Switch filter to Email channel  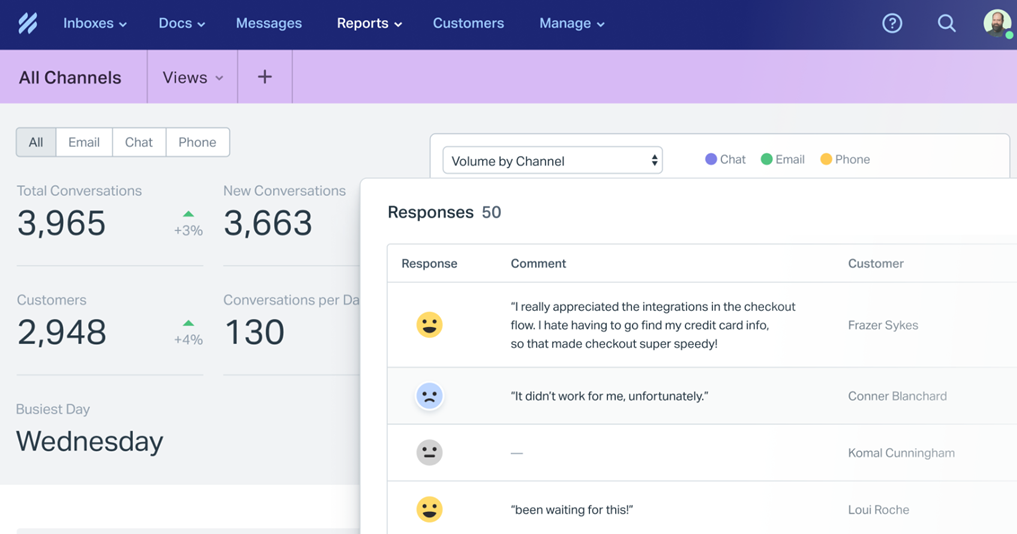pos(84,142)
